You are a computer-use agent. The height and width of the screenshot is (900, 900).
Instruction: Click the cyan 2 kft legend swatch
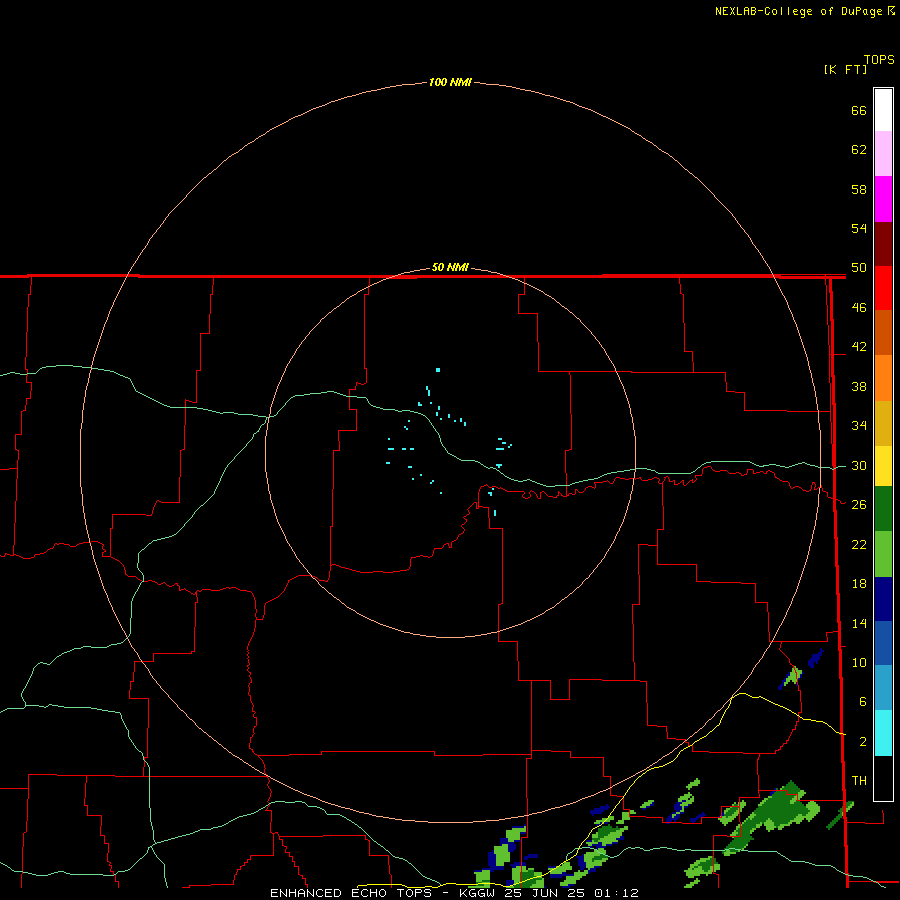pyautogui.click(x=883, y=733)
